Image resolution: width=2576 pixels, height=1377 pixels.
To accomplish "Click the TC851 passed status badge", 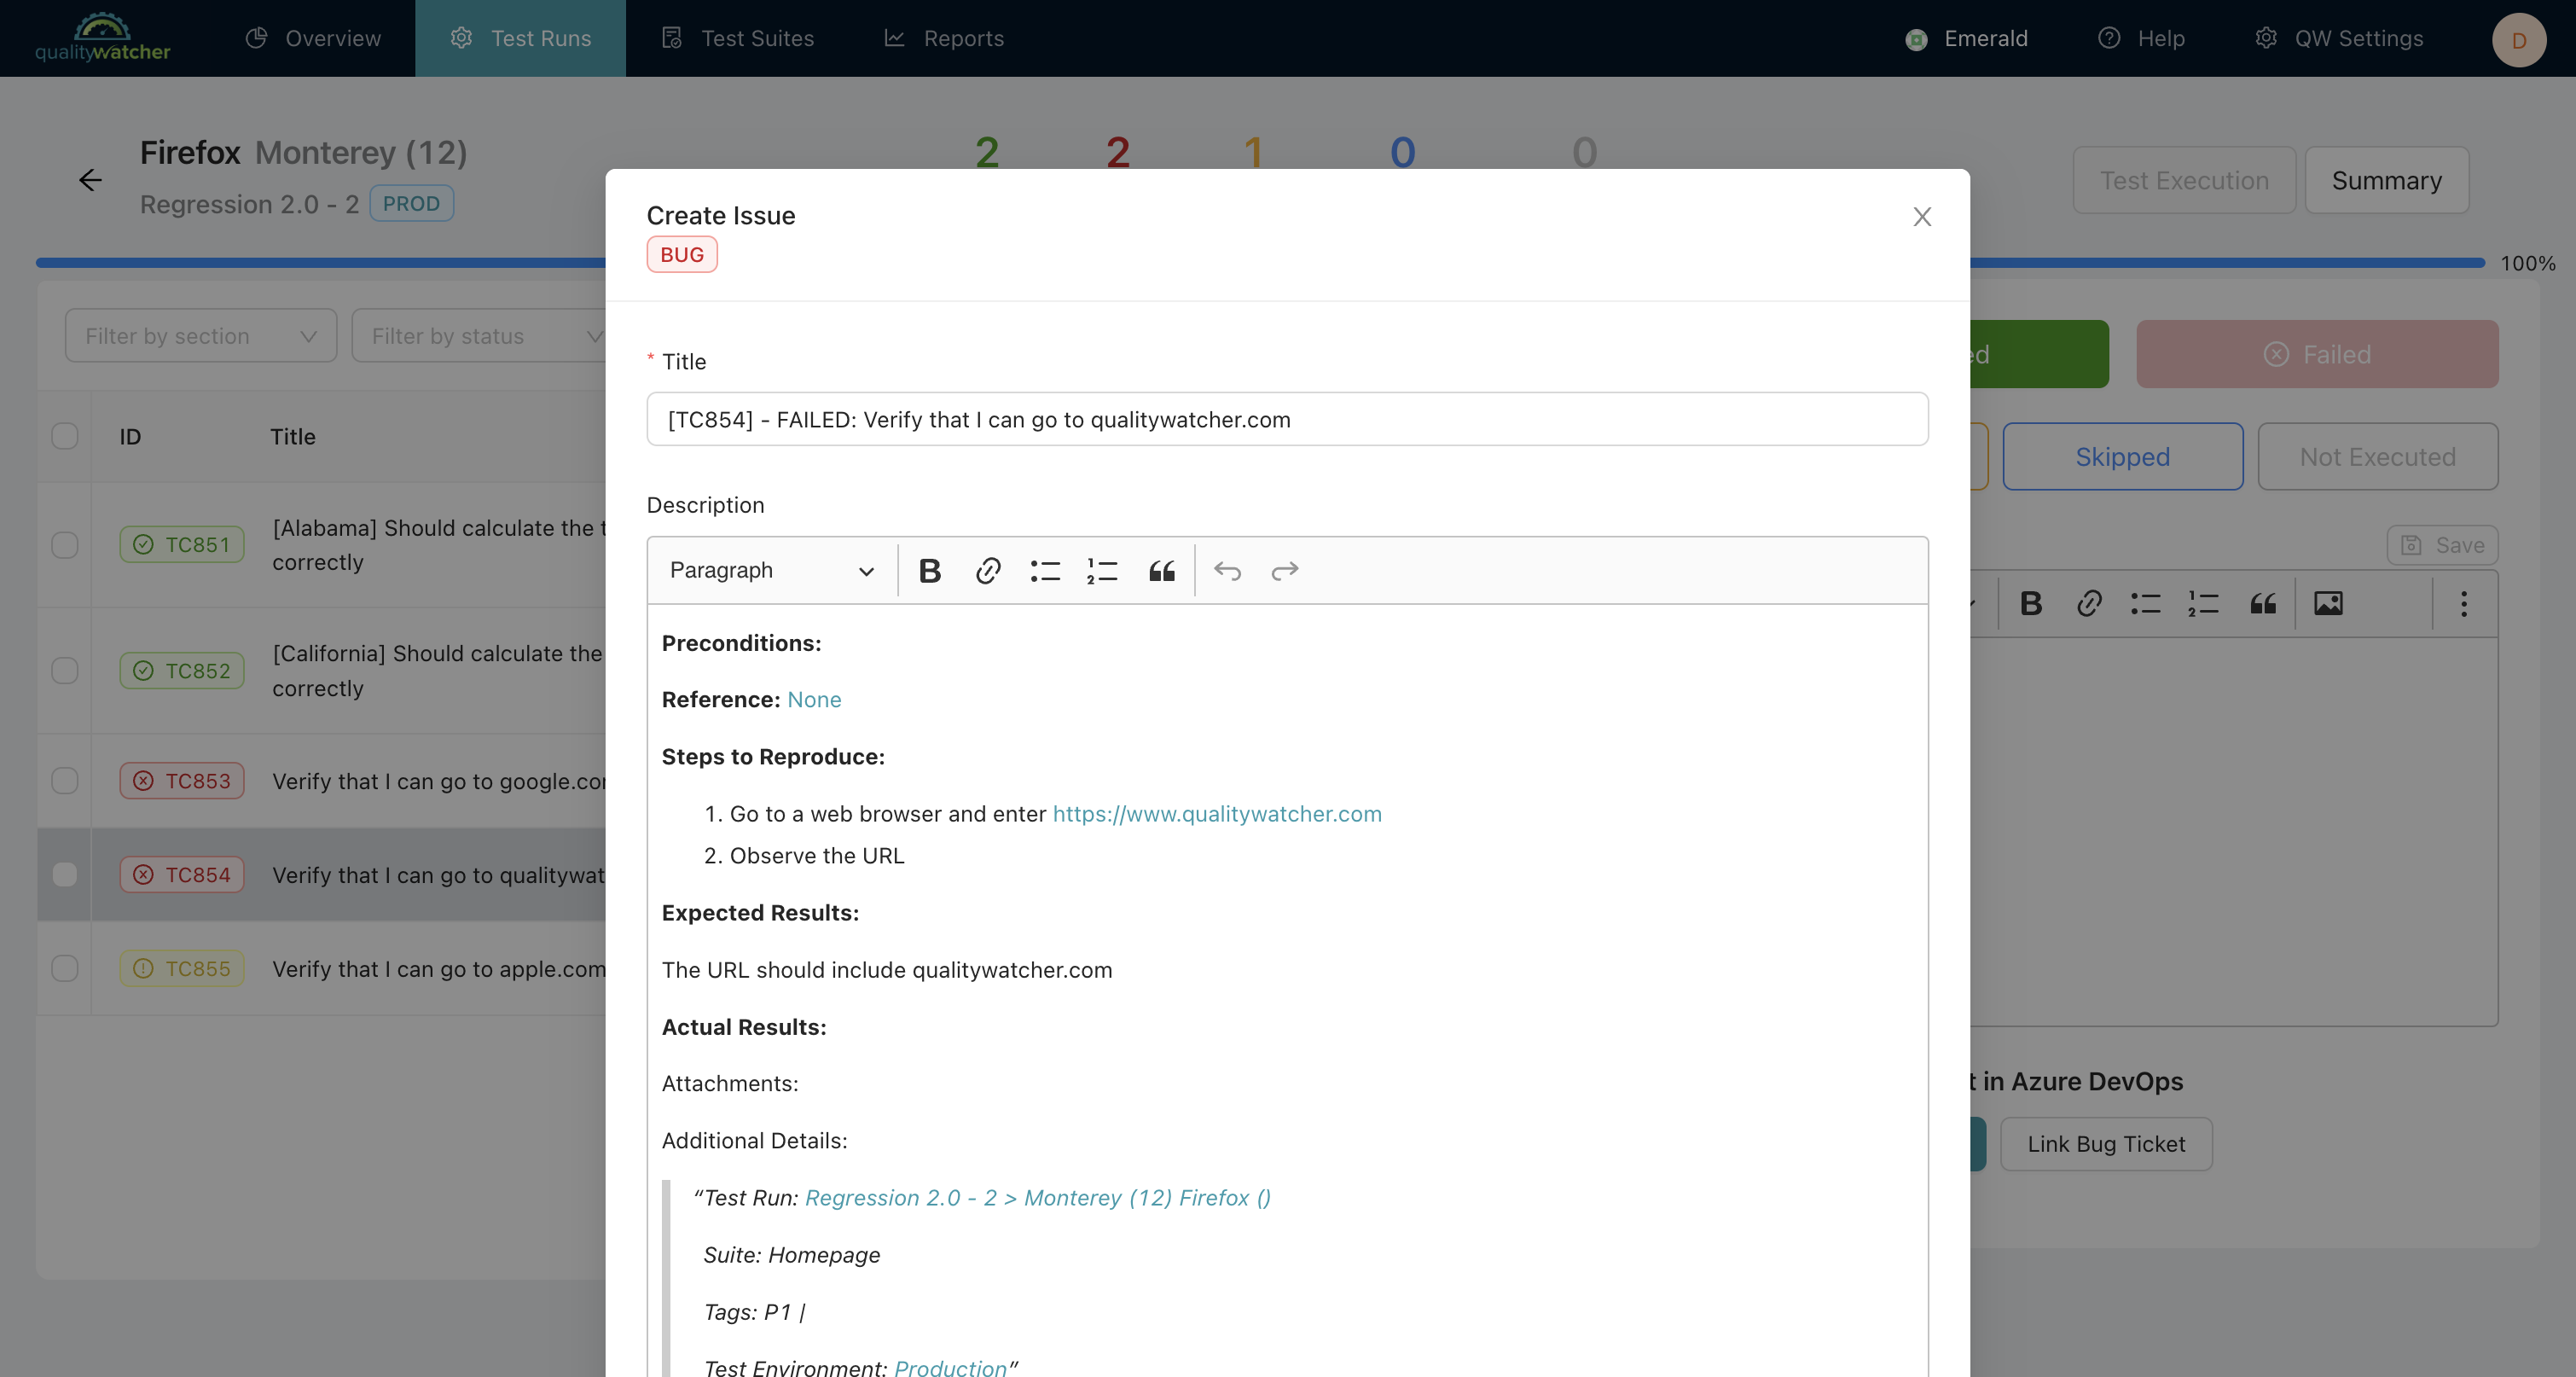I will pyautogui.click(x=182, y=545).
